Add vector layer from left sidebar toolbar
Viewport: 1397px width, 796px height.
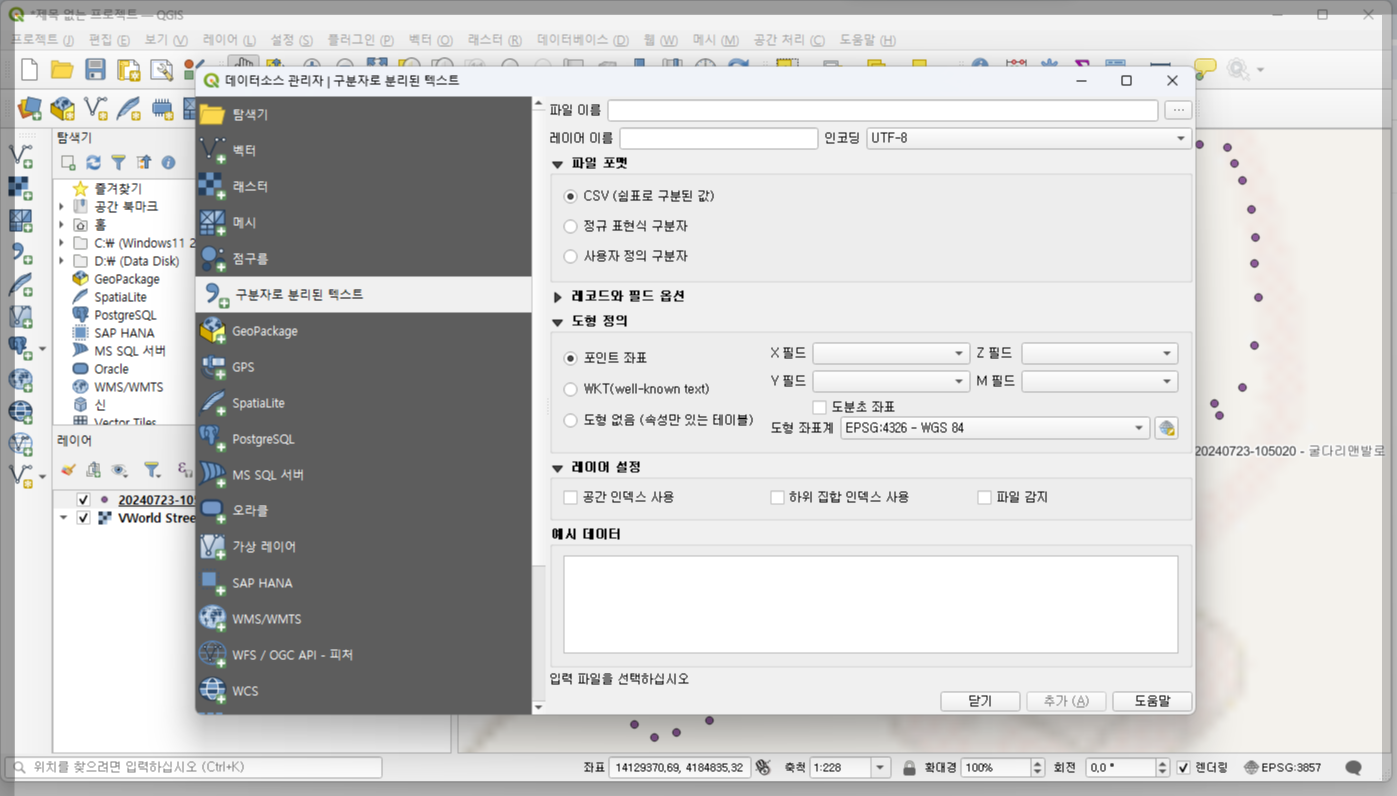coord(21,155)
